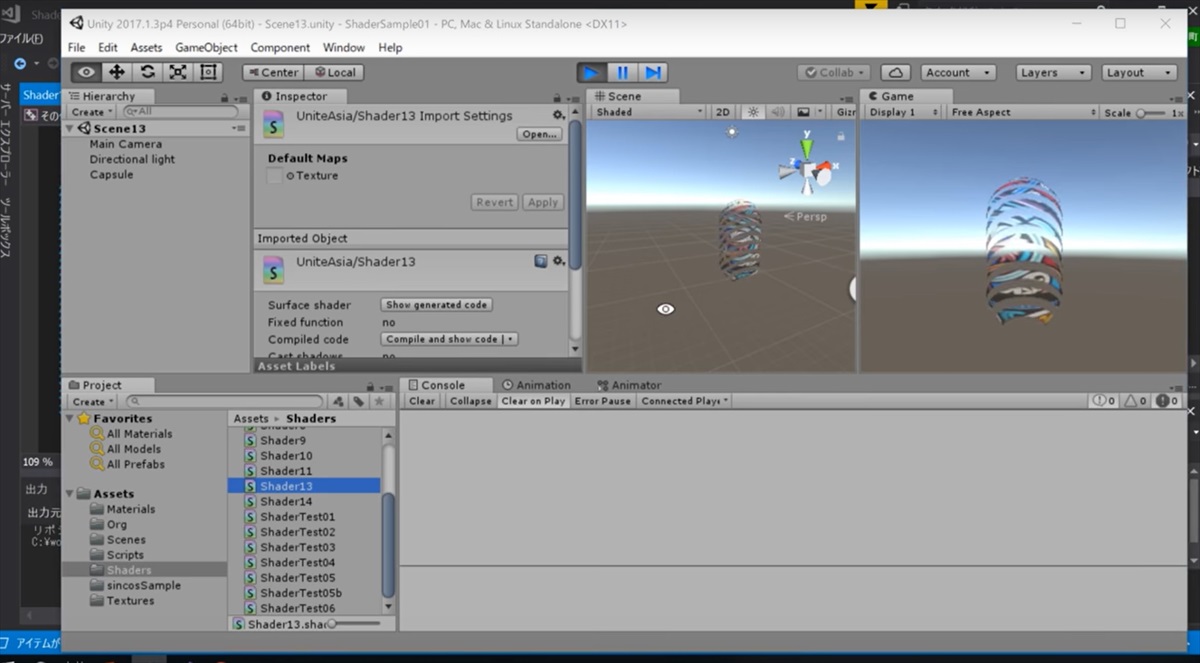Open the GameObject menu
The height and width of the screenshot is (663, 1200).
(206, 47)
